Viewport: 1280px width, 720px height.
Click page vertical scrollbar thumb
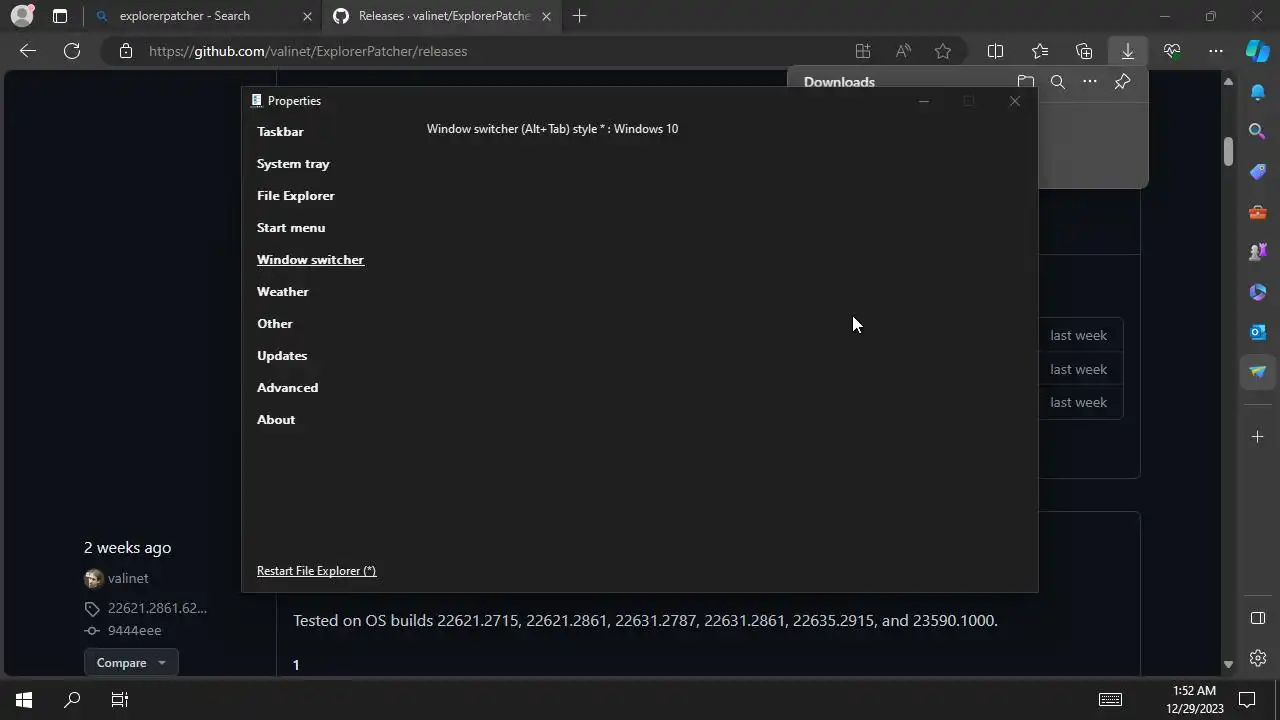1228,151
